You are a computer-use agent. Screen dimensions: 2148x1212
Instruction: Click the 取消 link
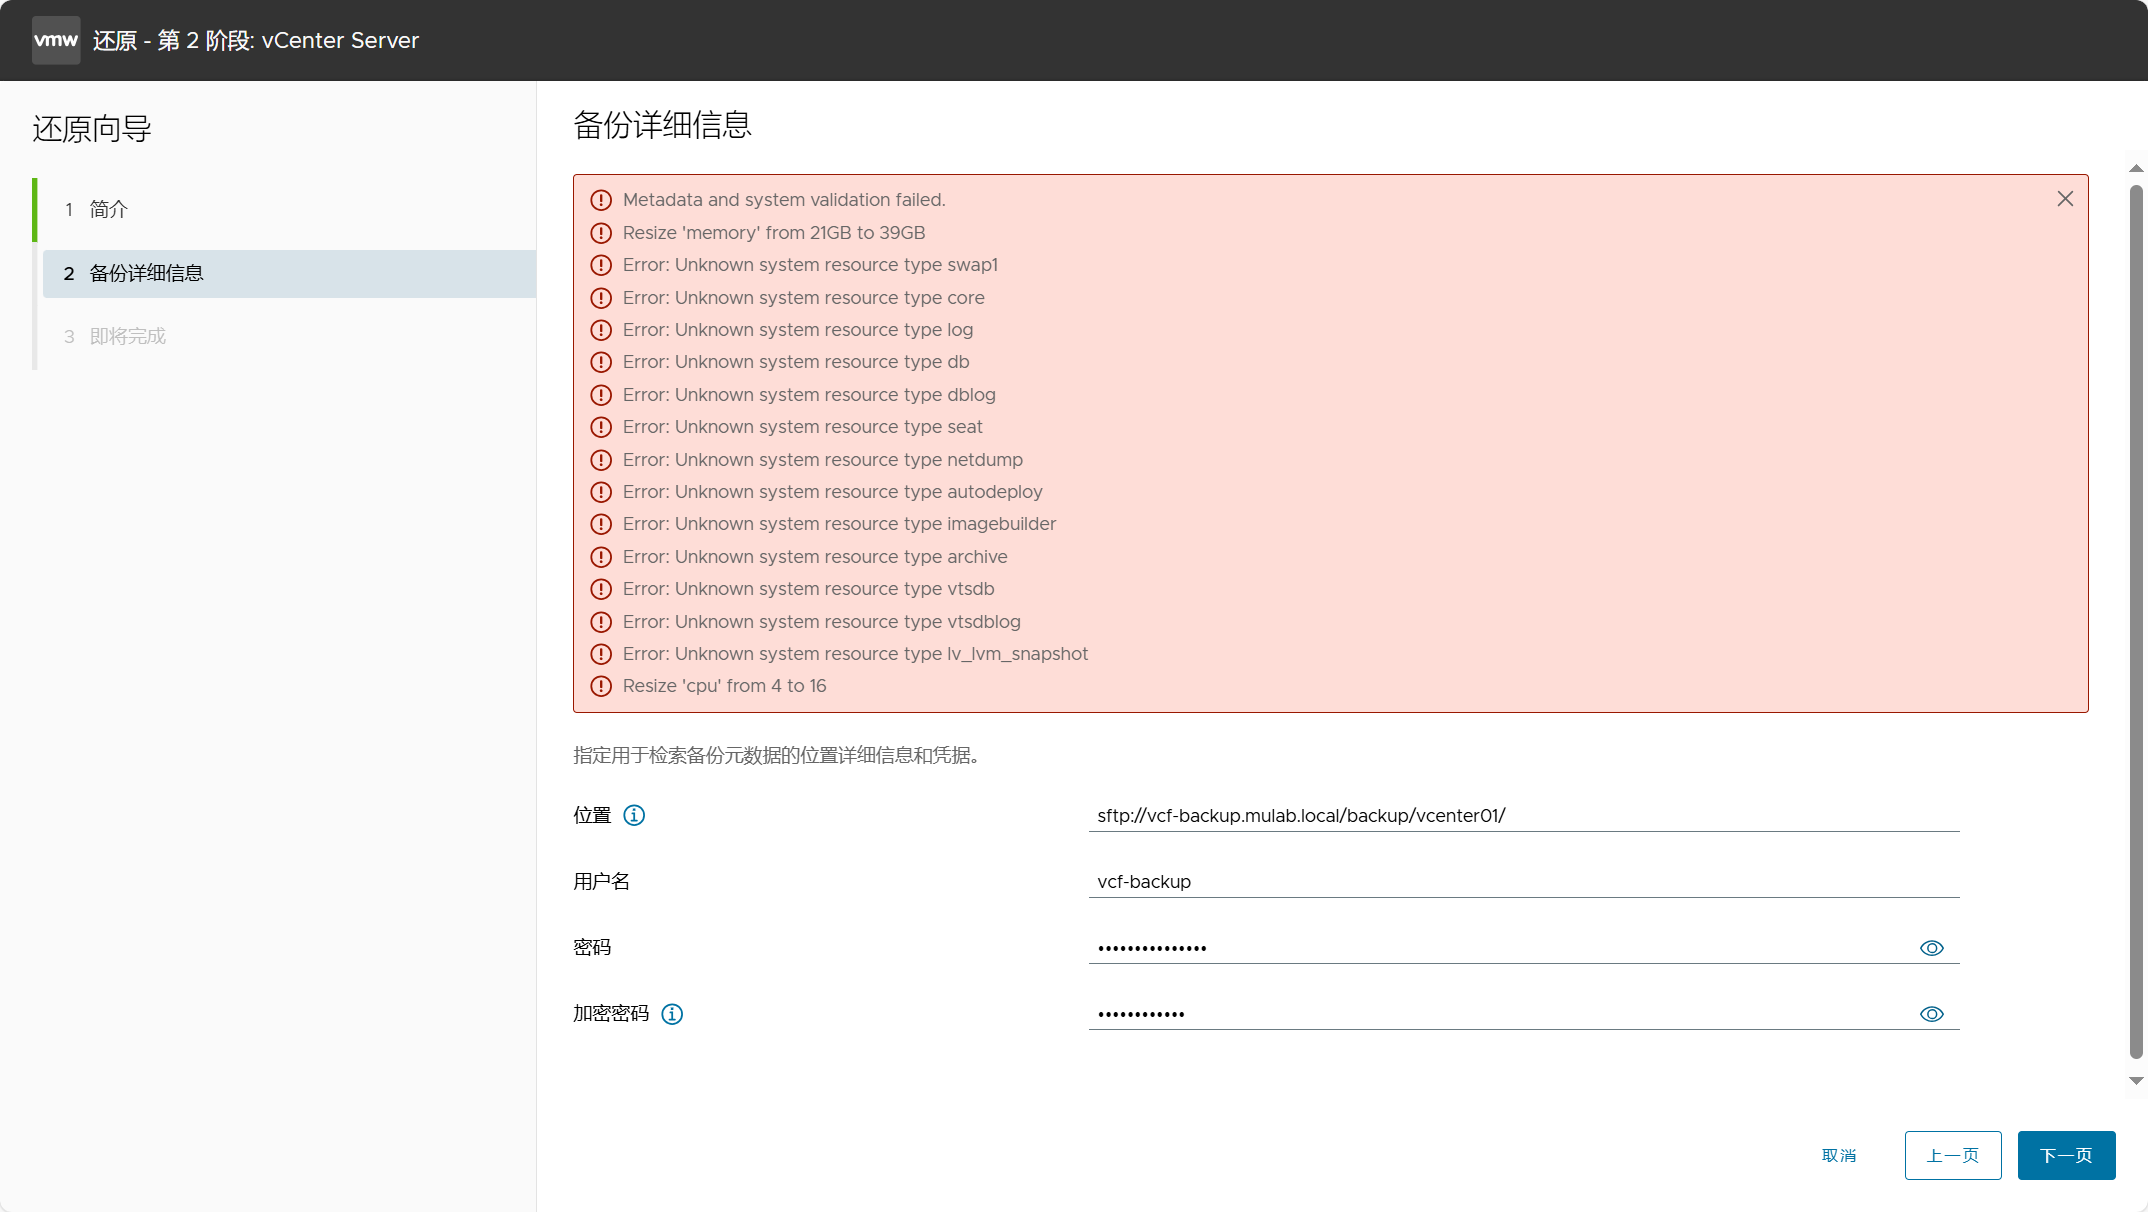coord(1838,1155)
